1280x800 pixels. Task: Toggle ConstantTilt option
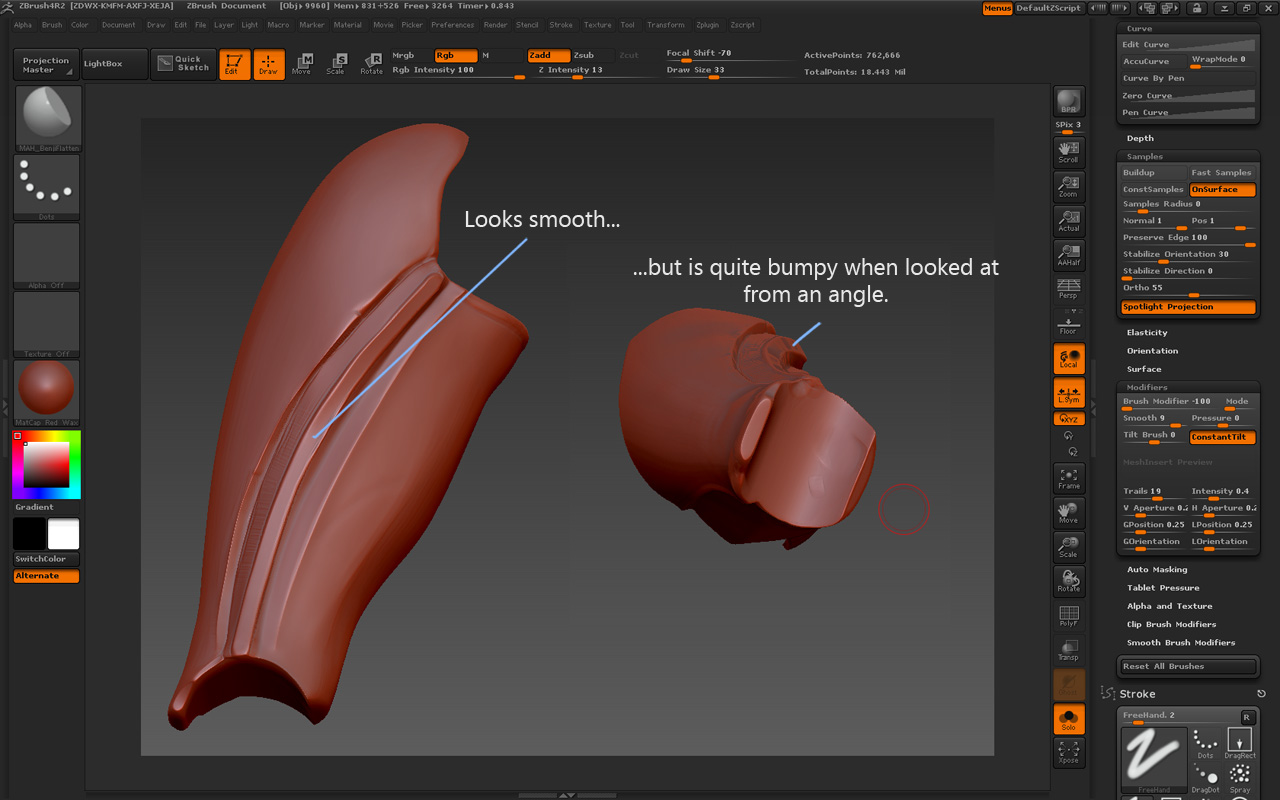[1222, 437]
